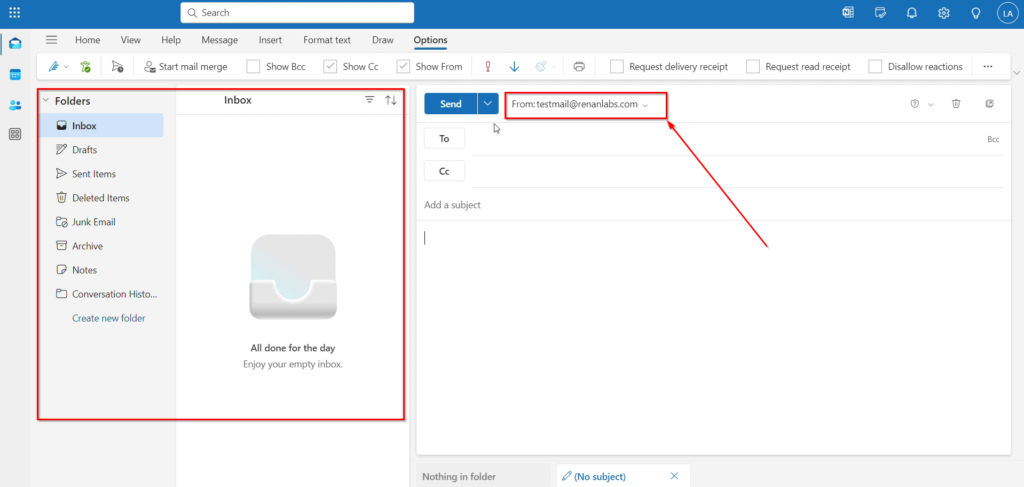The height and width of the screenshot is (487, 1024).
Task: Uncheck the Show From checkbox
Action: [x=403, y=66]
